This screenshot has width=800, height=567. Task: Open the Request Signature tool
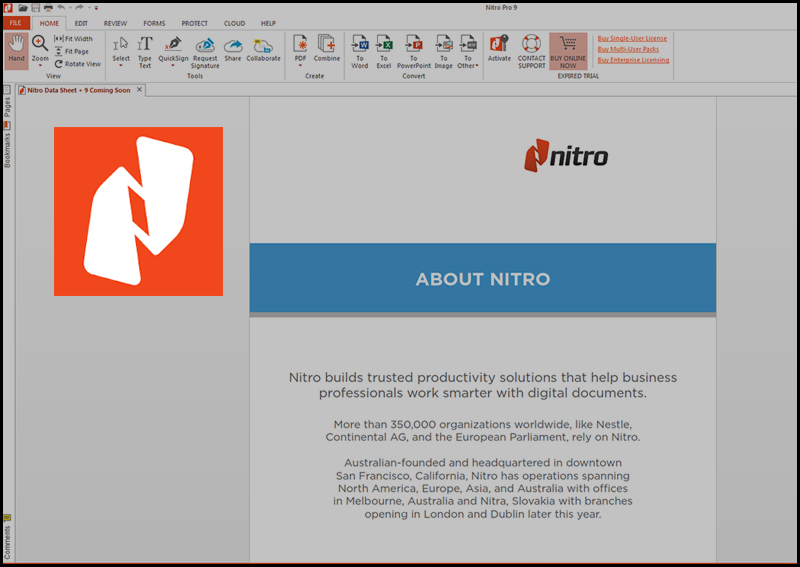click(x=205, y=49)
